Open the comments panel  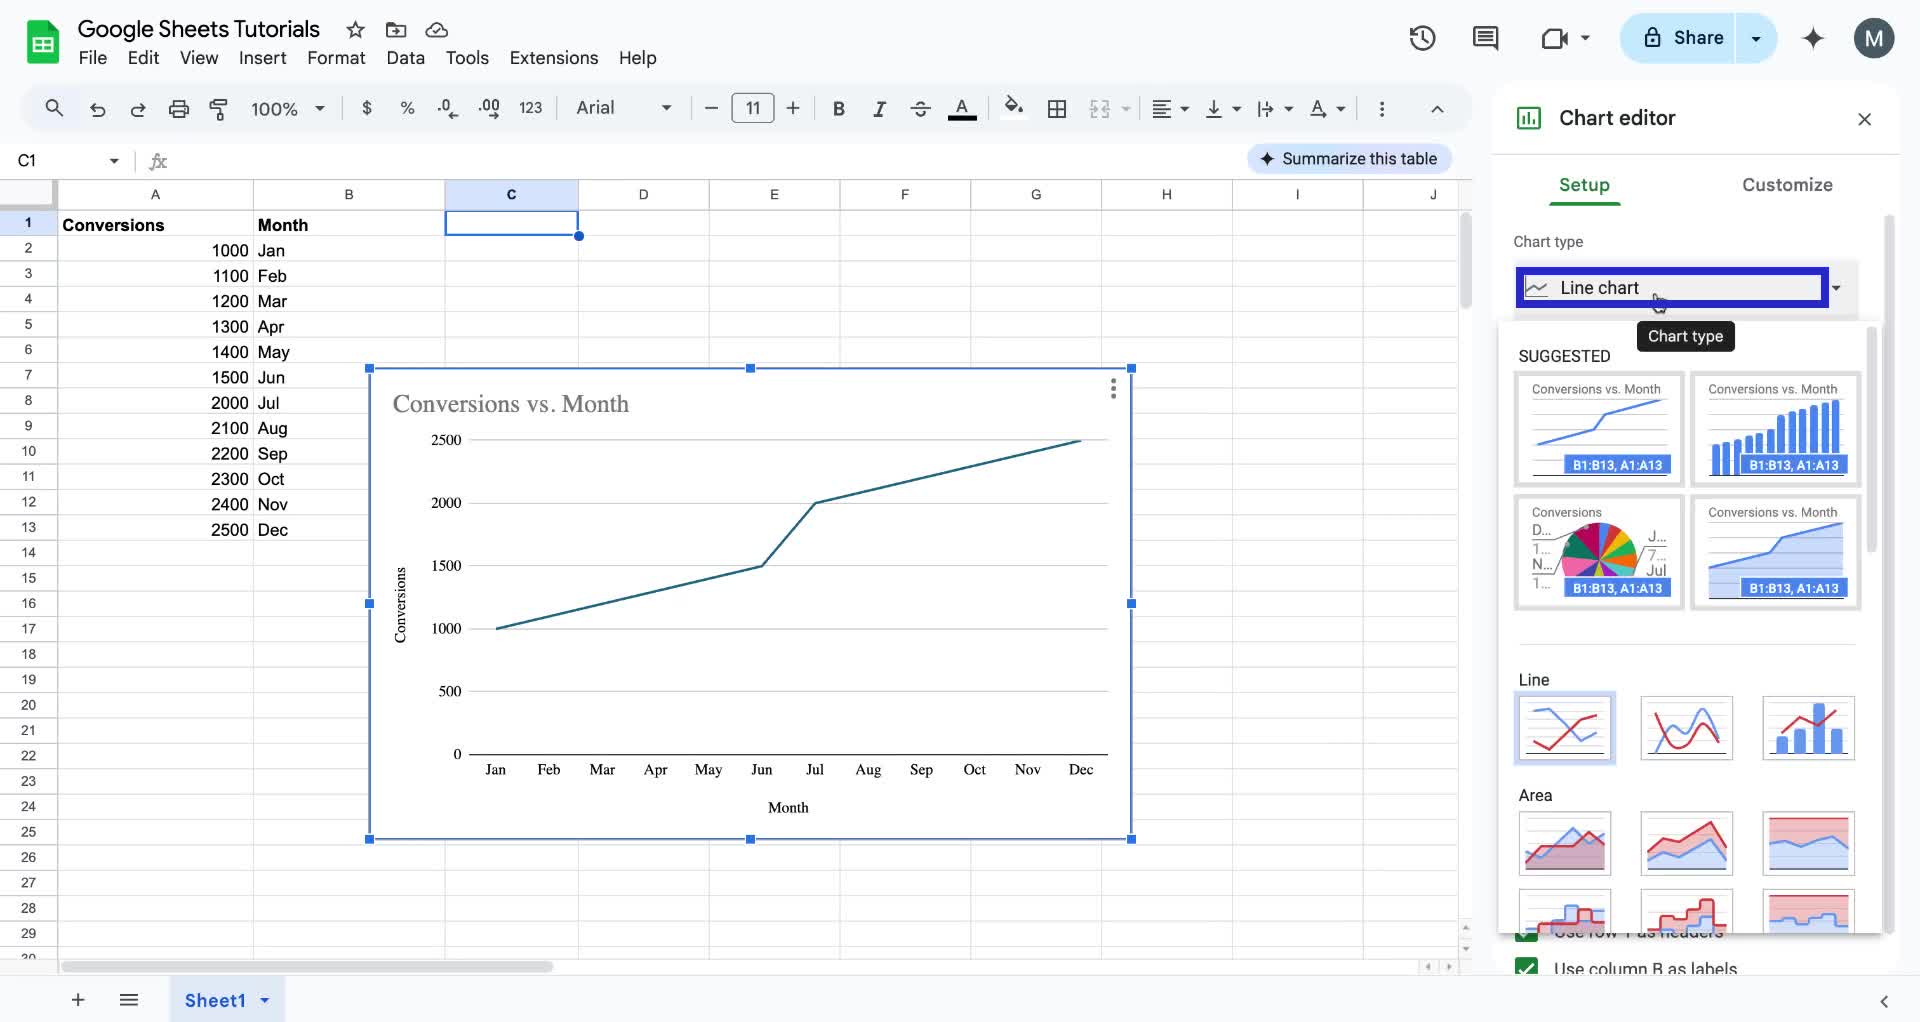click(x=1485, y=38)
